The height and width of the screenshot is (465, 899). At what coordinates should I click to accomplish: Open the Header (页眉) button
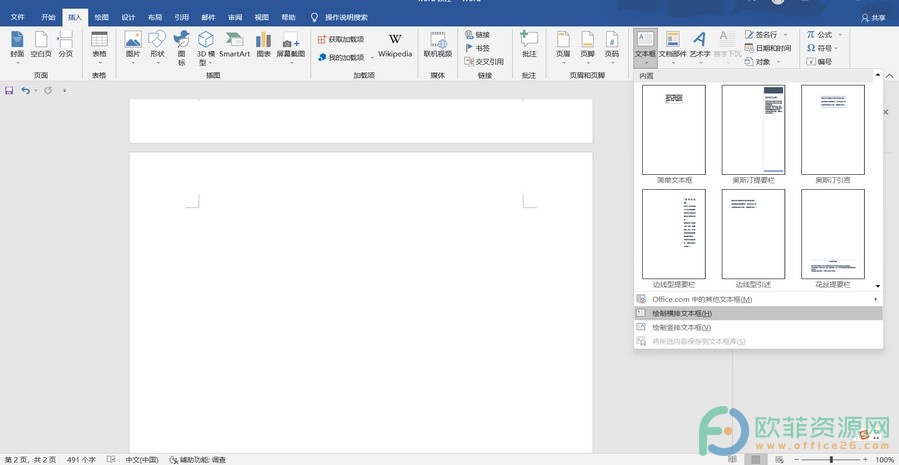tap(563, 47)
